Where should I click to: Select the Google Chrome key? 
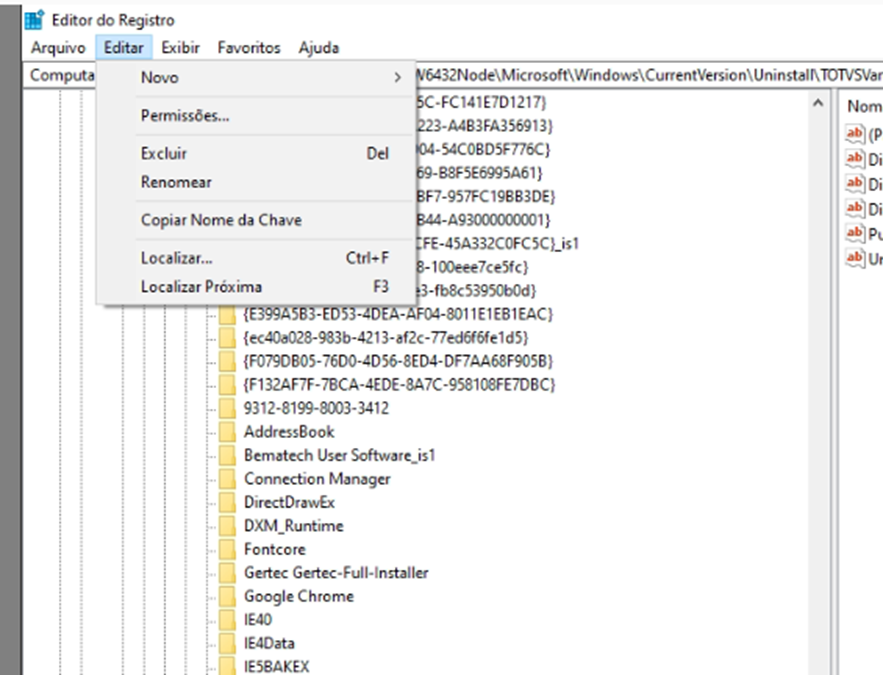coord(298,597)
